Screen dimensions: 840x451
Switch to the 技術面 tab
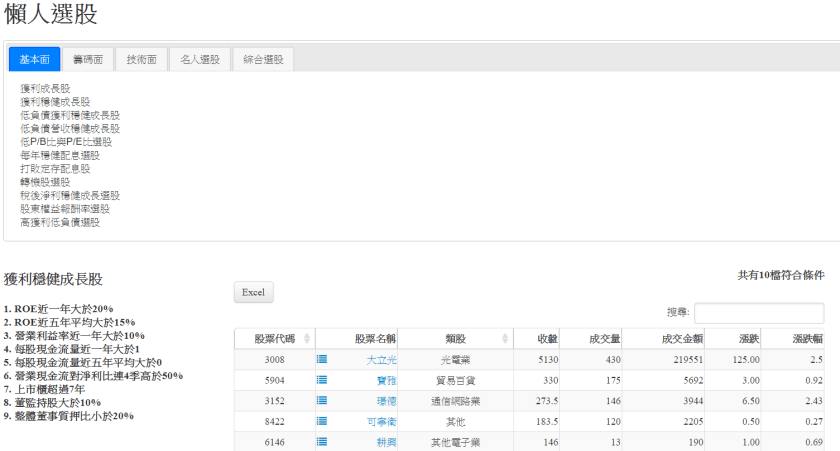pos(141,59)
